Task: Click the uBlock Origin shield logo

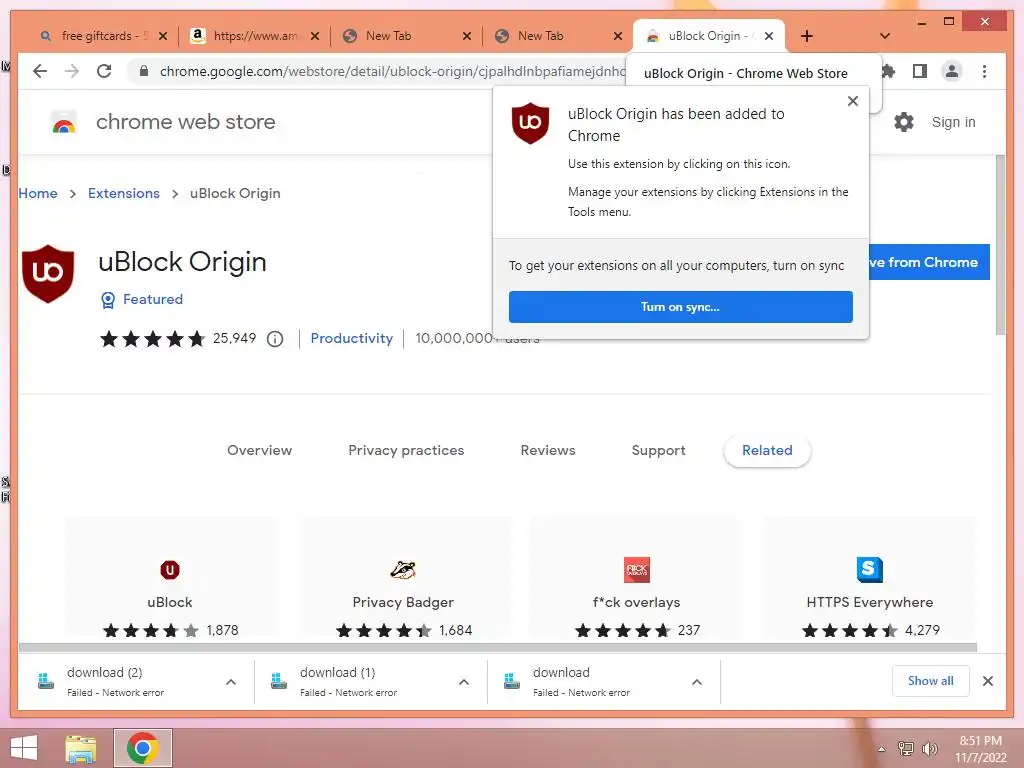Action: [48, 274]
